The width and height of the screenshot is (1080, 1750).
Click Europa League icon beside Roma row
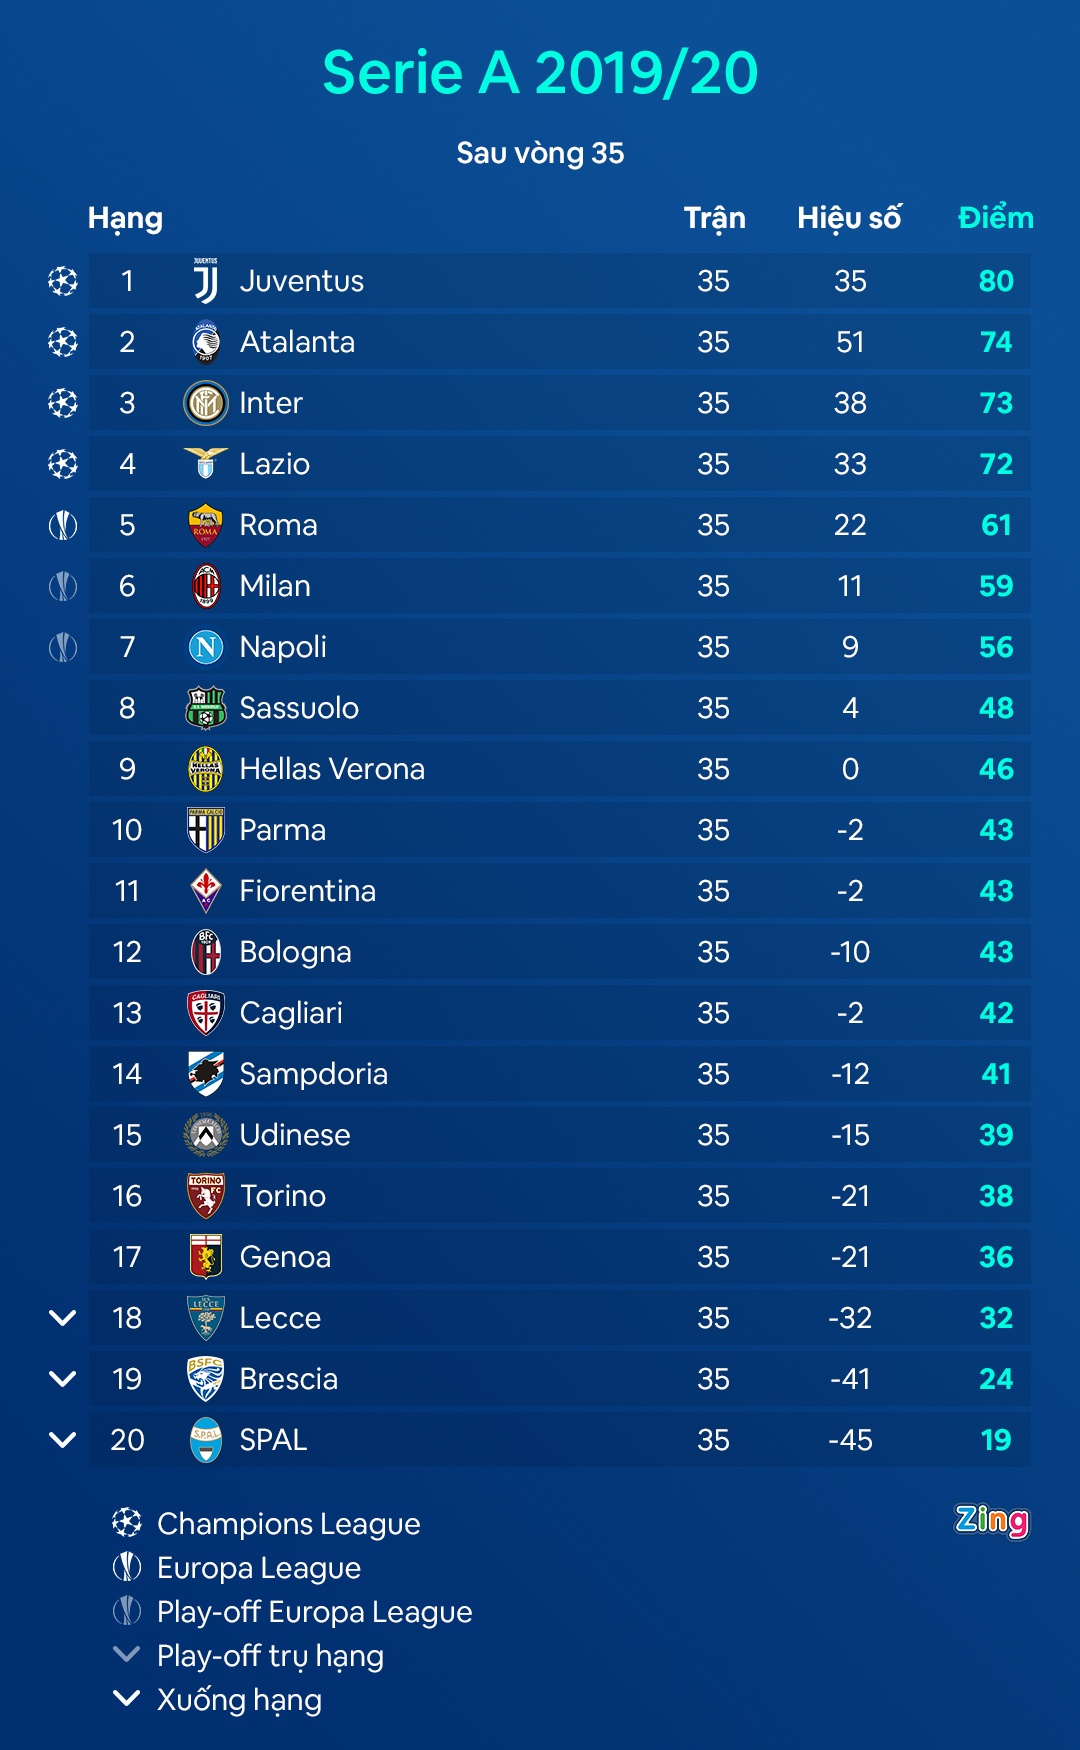click(x=63, y=525)
